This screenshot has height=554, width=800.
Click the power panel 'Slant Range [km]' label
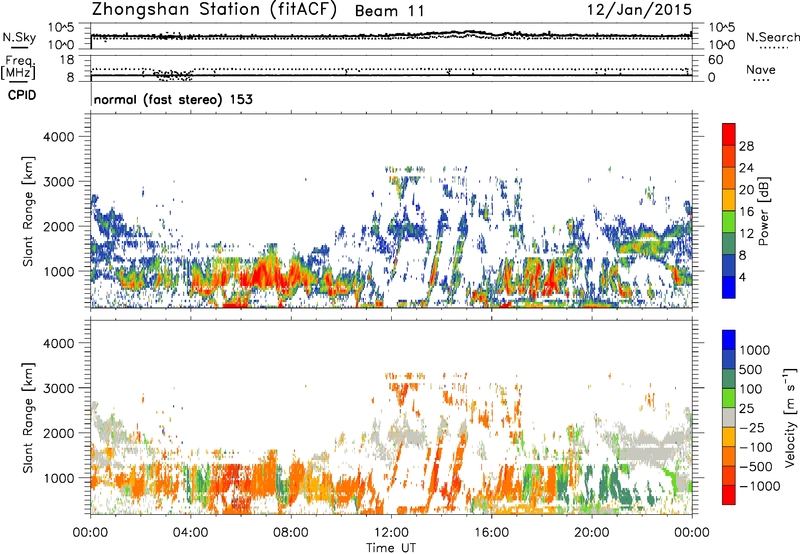click(x=28, y=211)
